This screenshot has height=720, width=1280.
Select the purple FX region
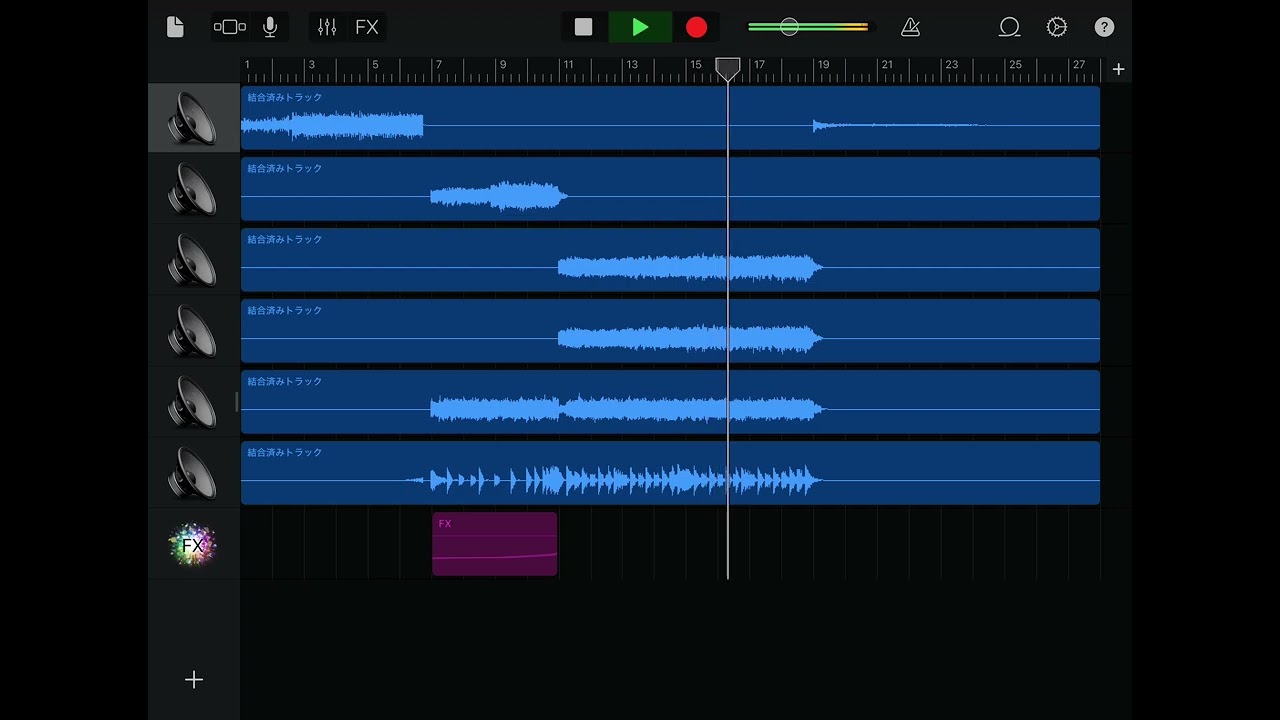click(x=495, y=544)
